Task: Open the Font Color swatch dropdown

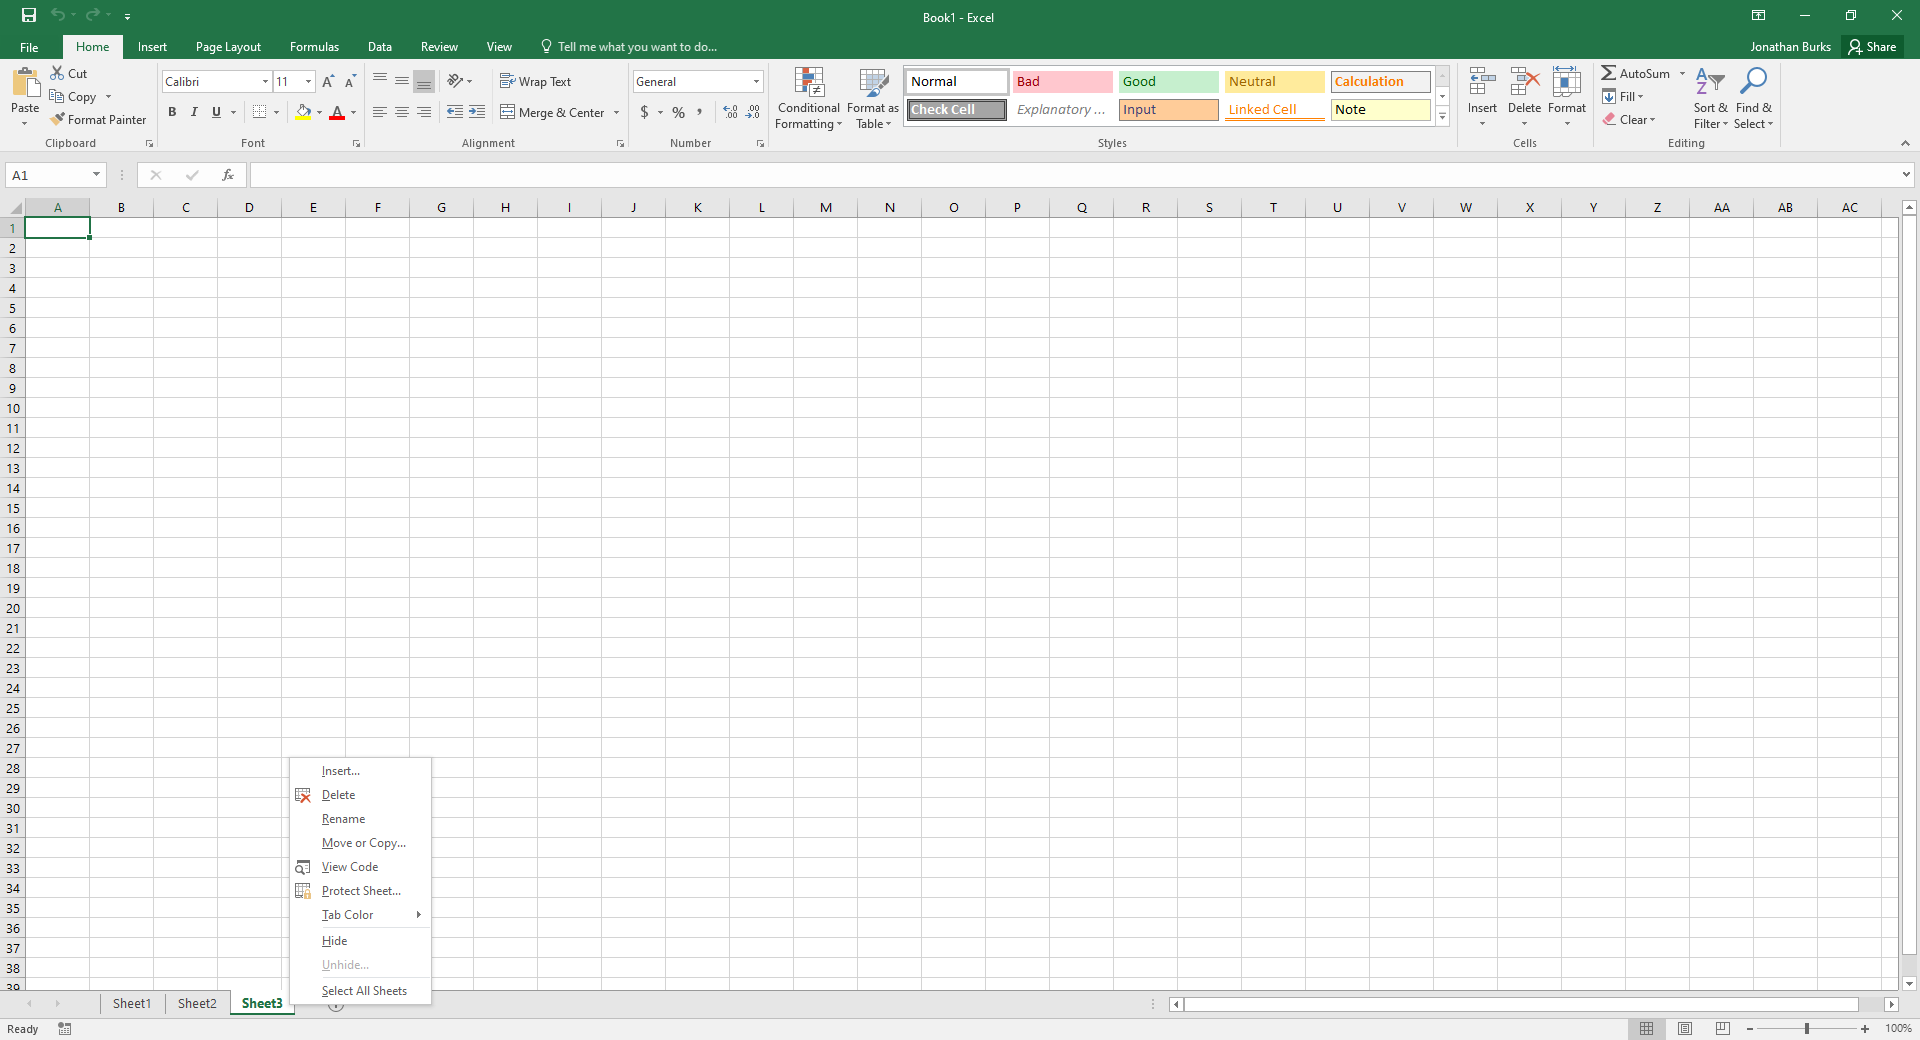Action: (x=354, y=113)
